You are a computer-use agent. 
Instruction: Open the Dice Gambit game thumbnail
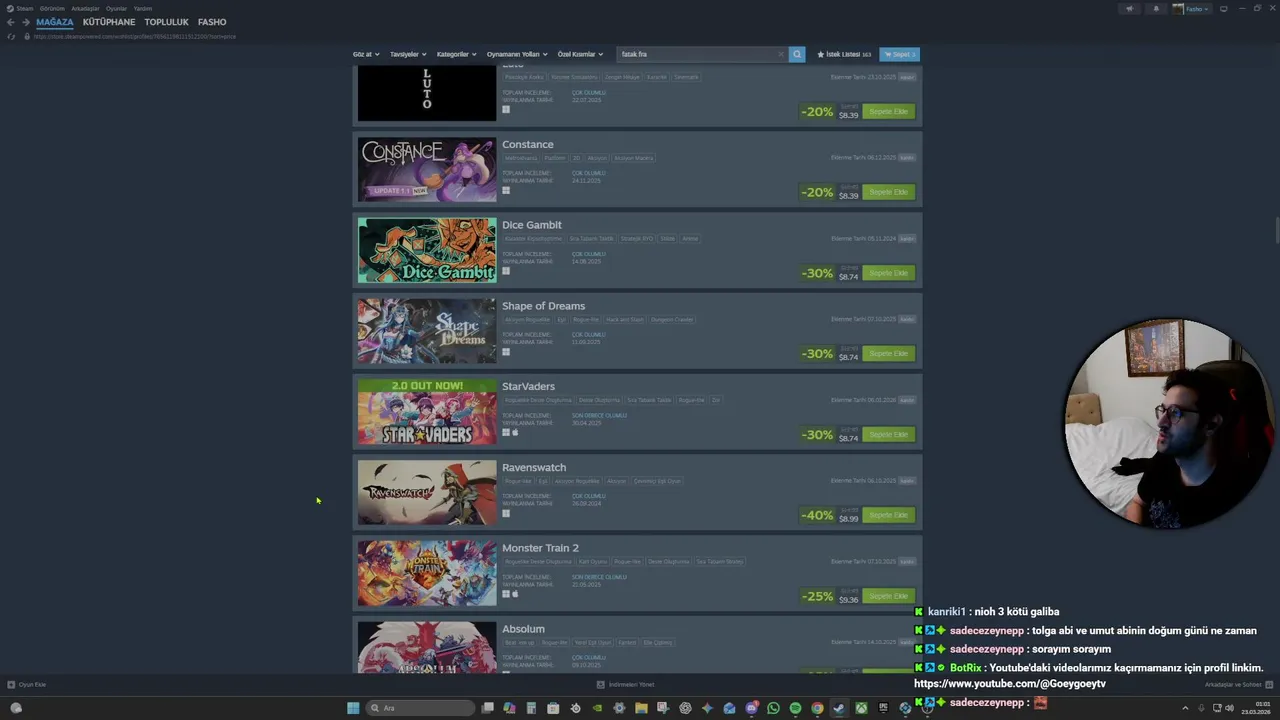(x=427, y=250)
